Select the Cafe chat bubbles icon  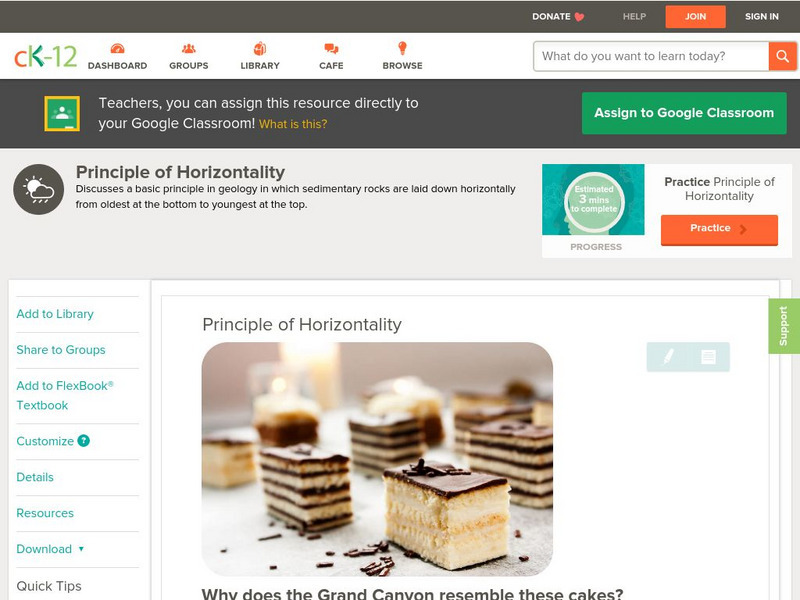point(331,49)
